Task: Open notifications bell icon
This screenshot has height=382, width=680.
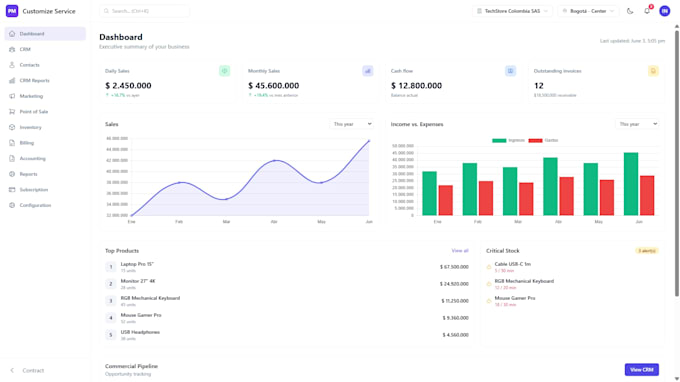Action: 647,11
